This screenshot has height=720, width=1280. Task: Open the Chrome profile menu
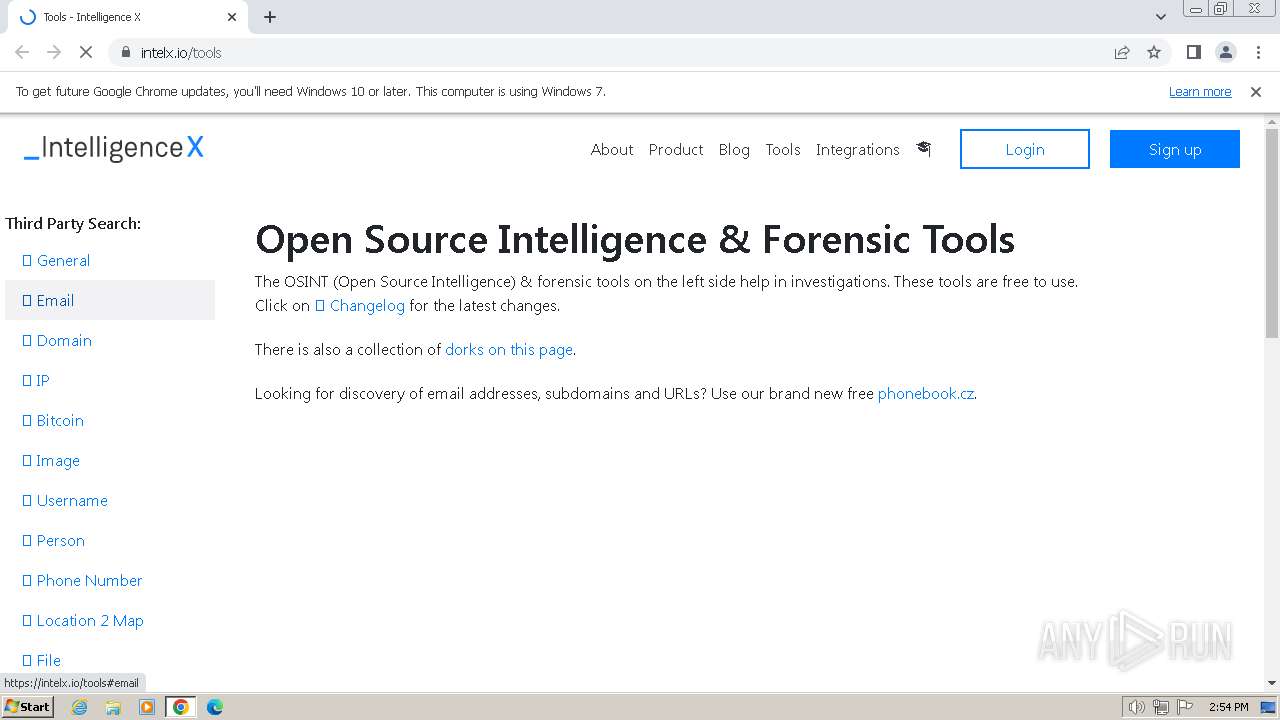1225,52
